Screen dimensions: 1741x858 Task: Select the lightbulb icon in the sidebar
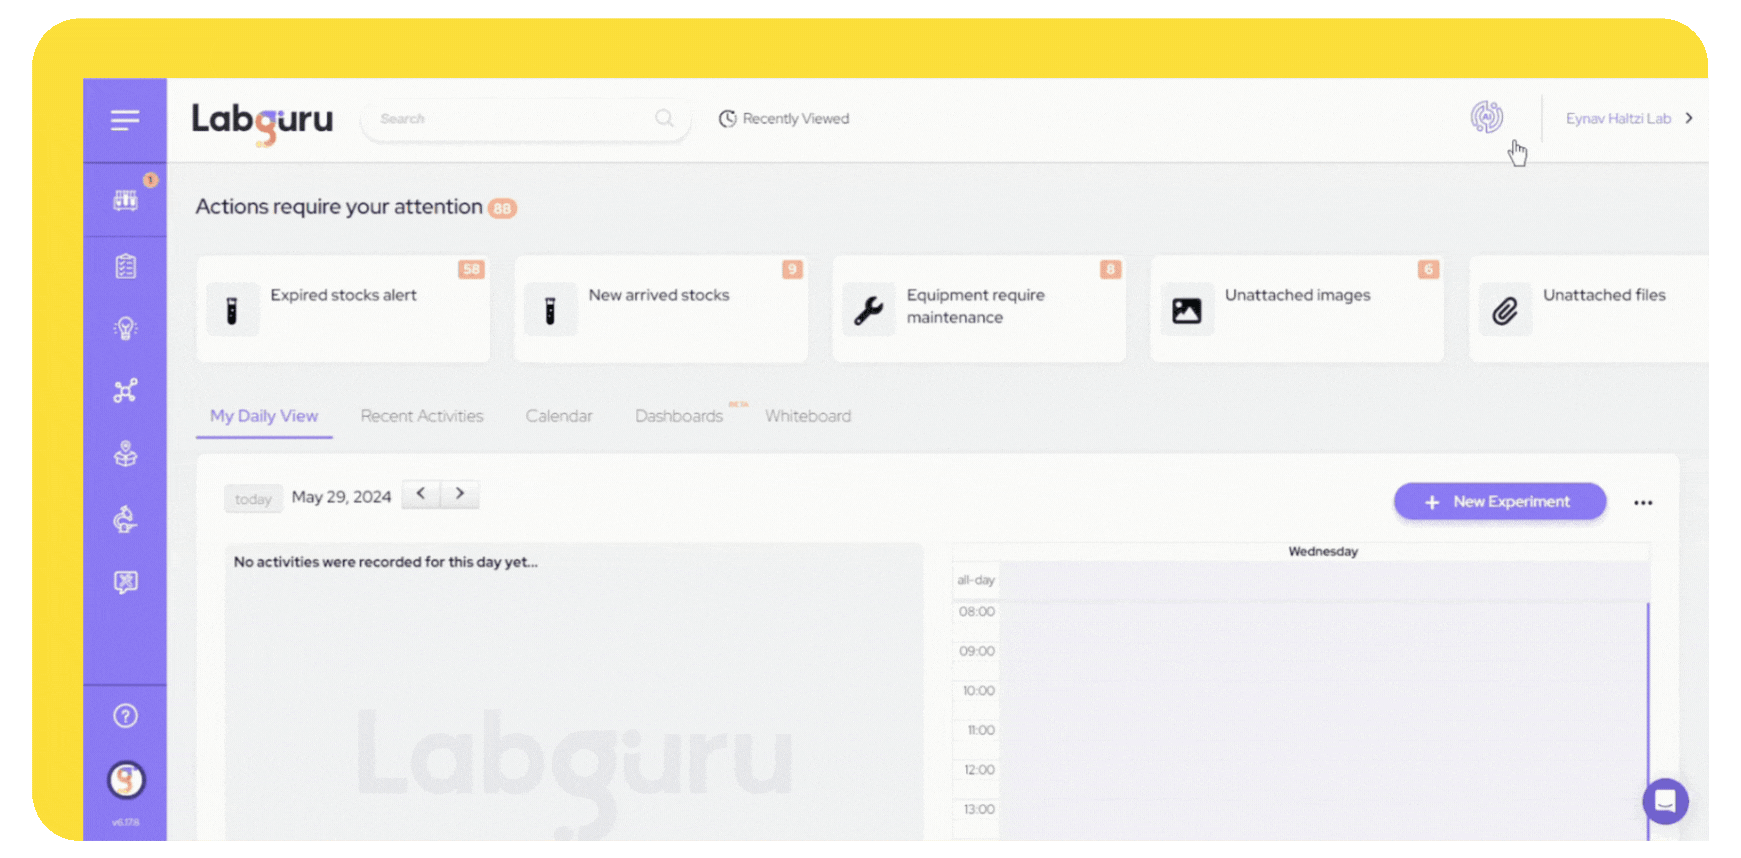tap(126, 328)
